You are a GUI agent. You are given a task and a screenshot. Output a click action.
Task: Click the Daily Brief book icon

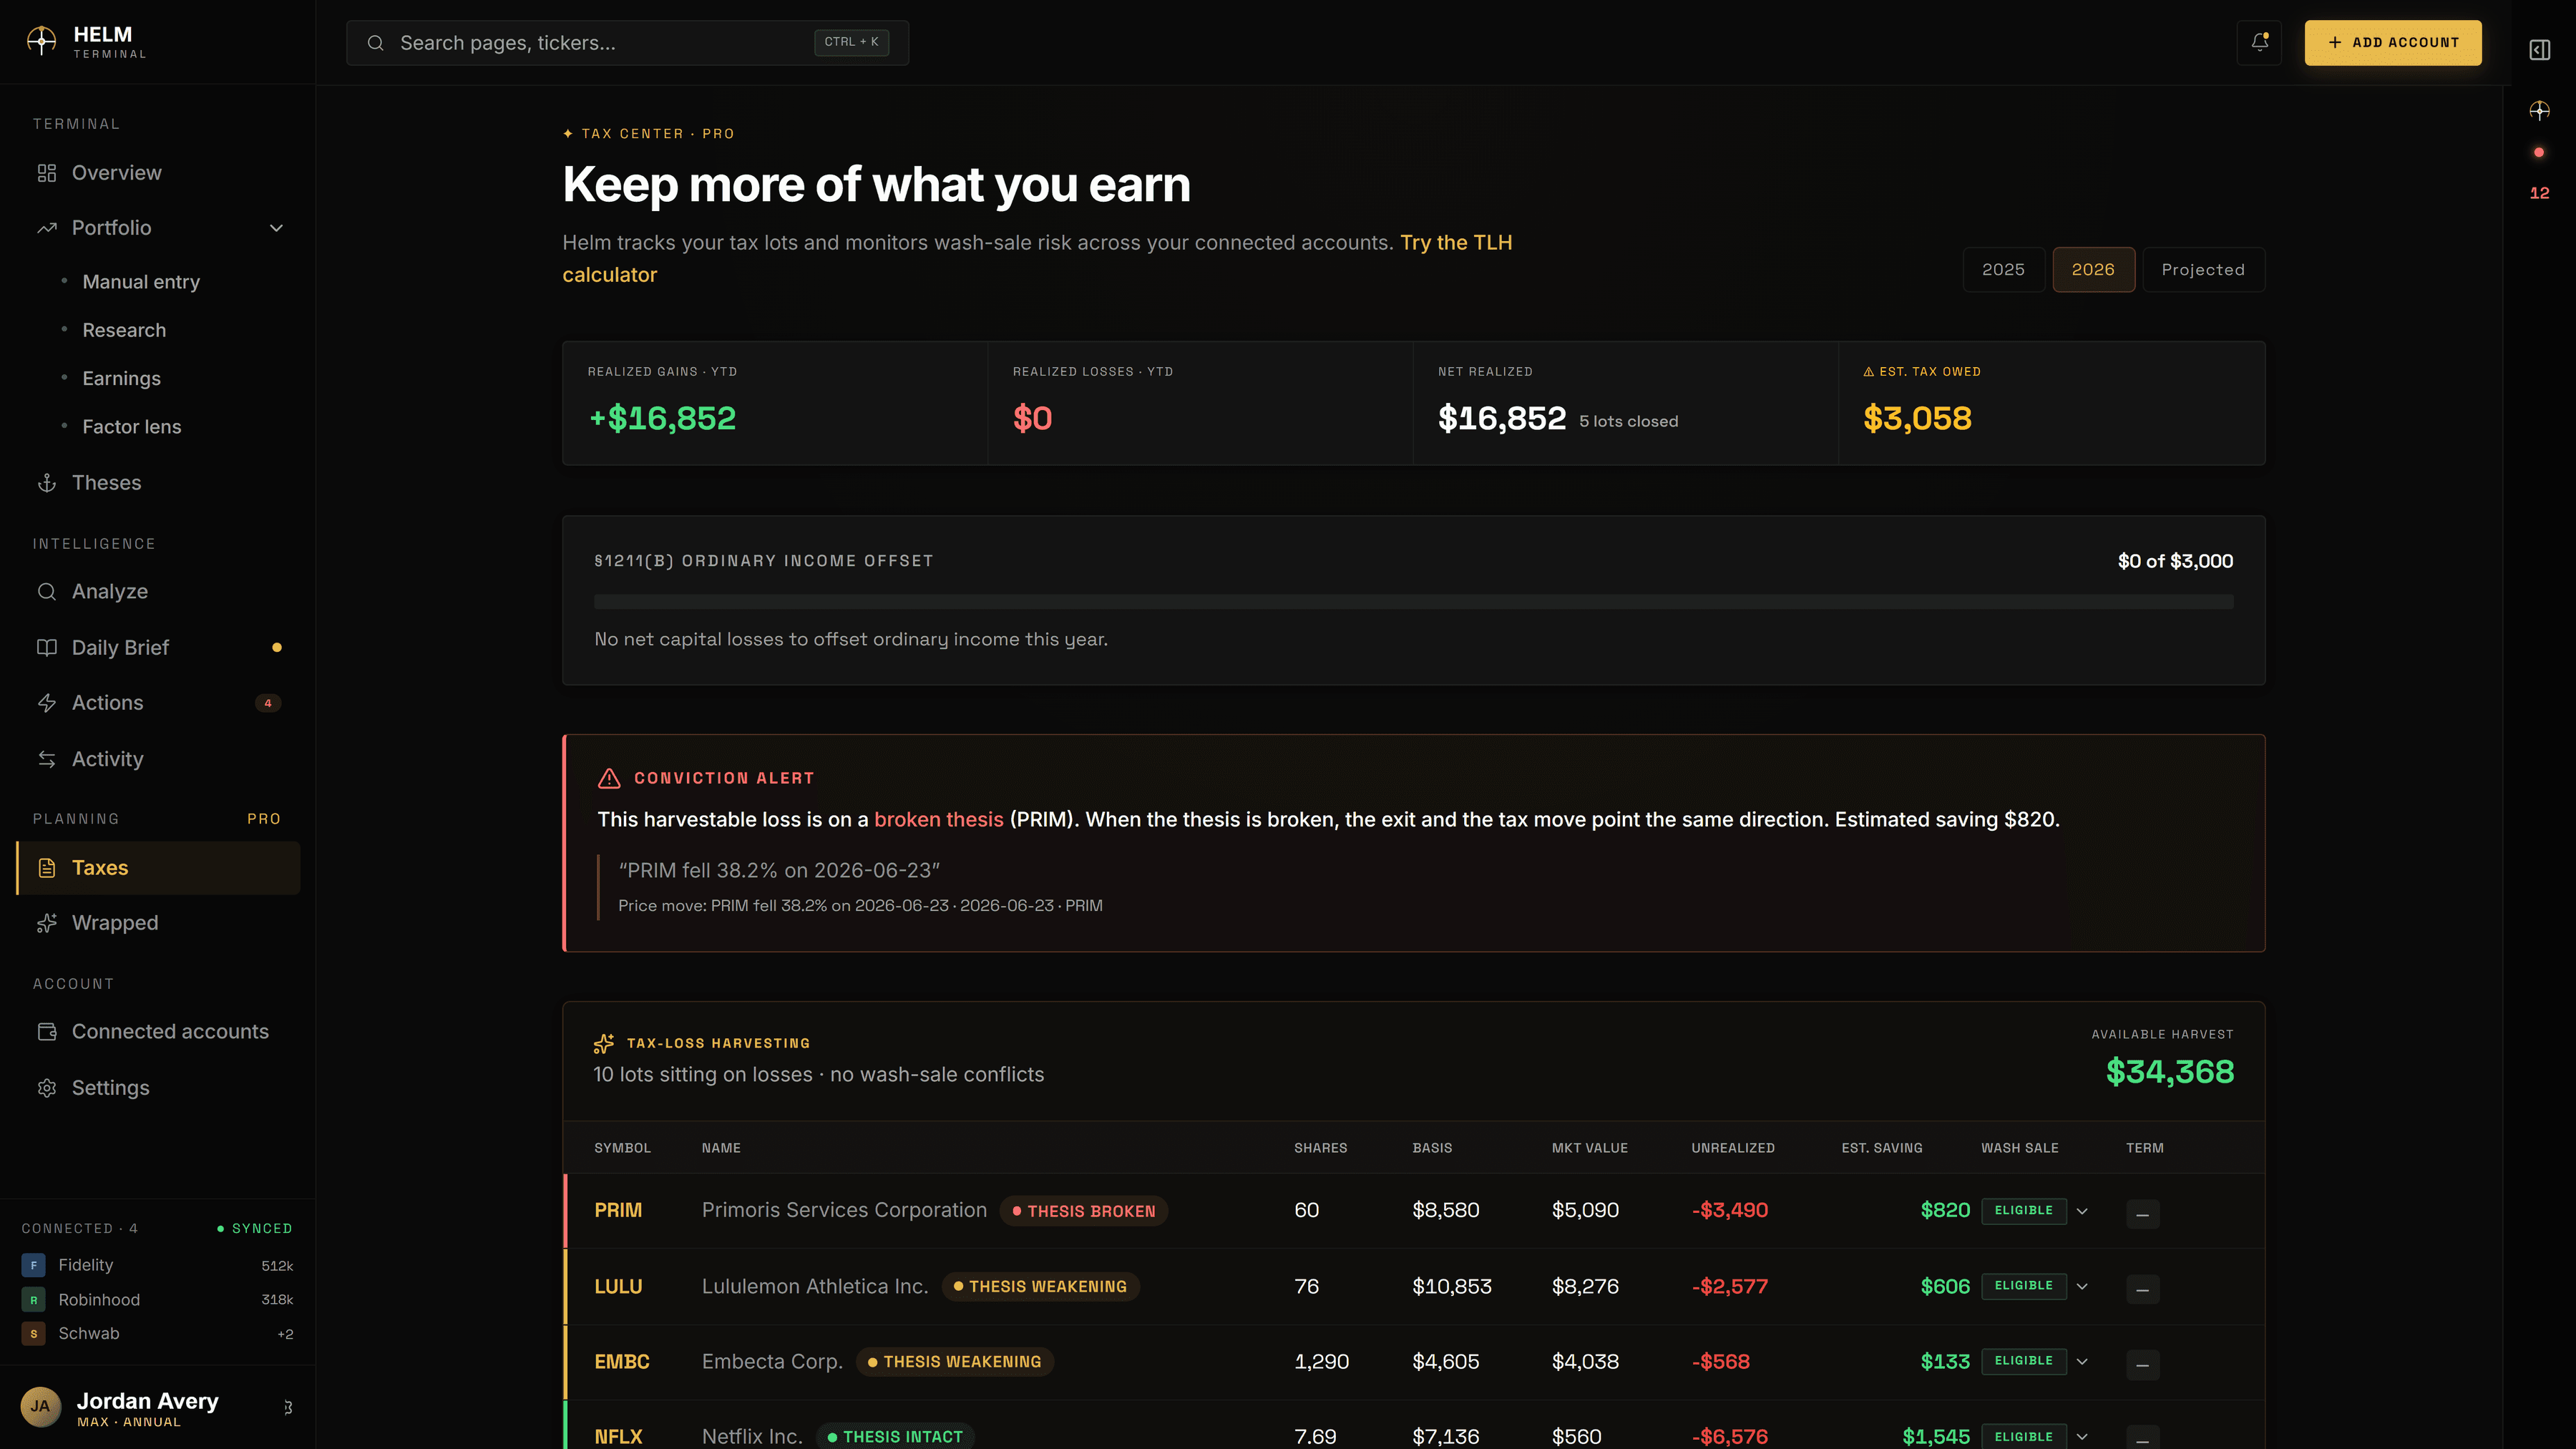47,648
